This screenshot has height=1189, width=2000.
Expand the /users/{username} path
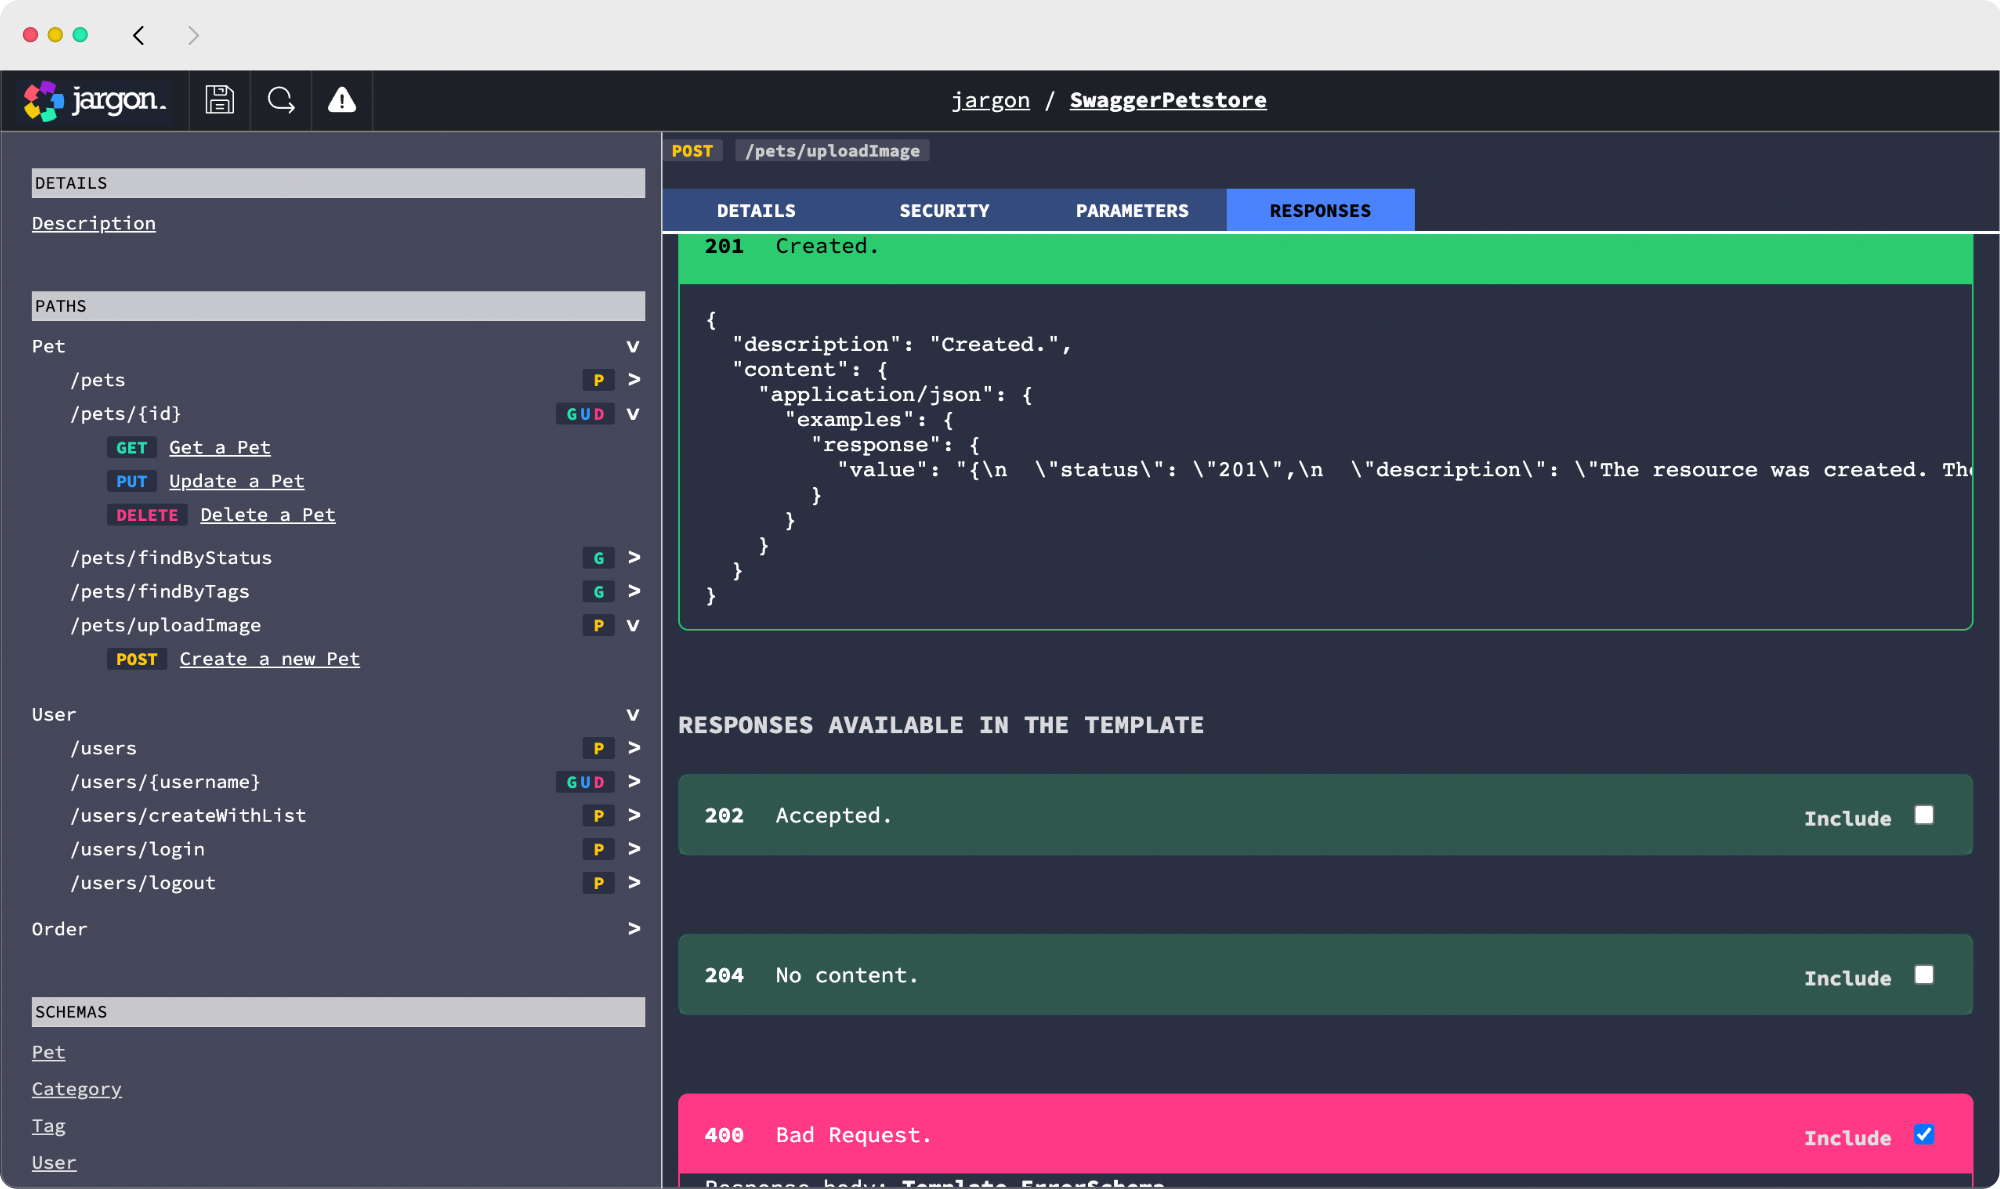tap(634, 781)
